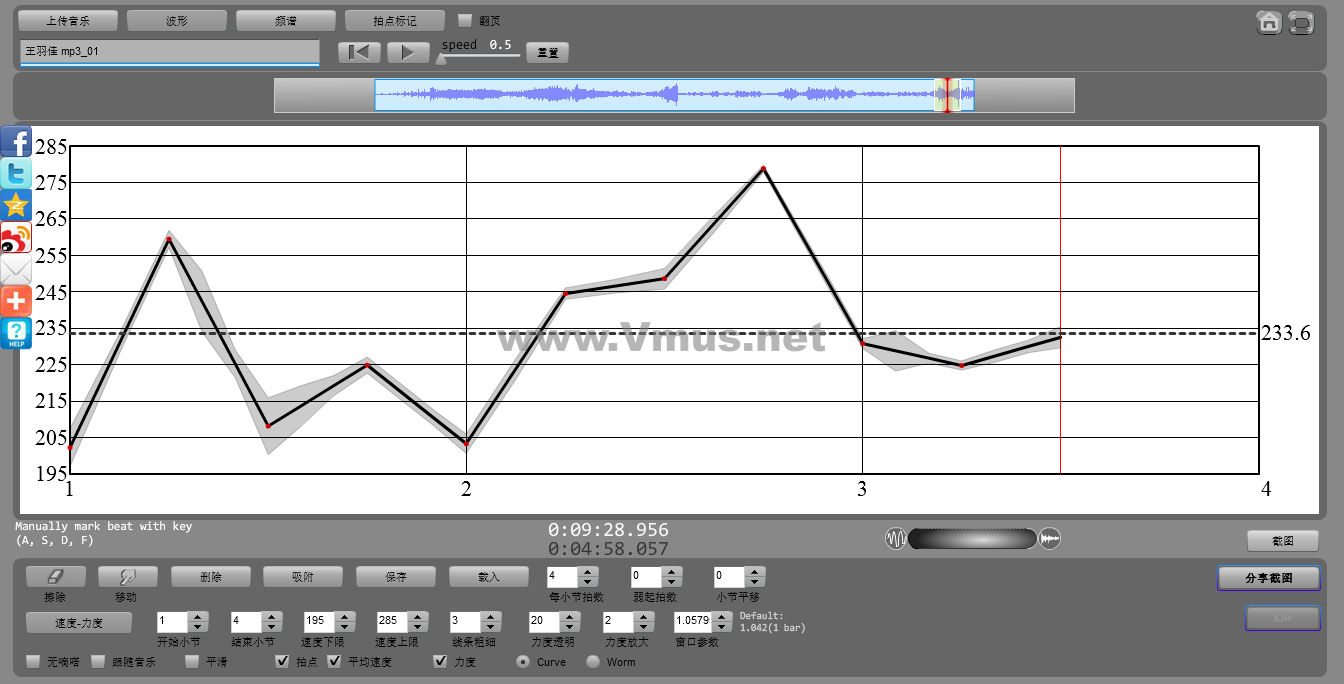Rewind to start with skip-back button

pos(359,52)
